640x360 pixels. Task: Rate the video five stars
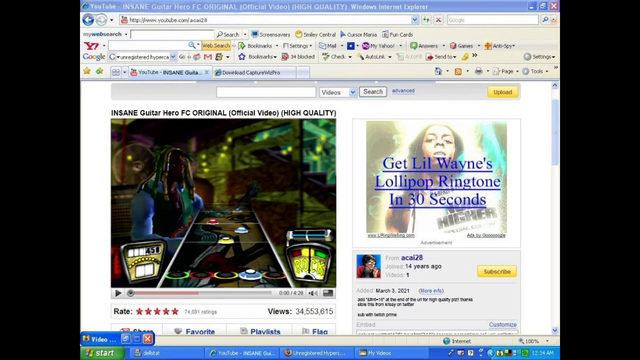[175, 311]
